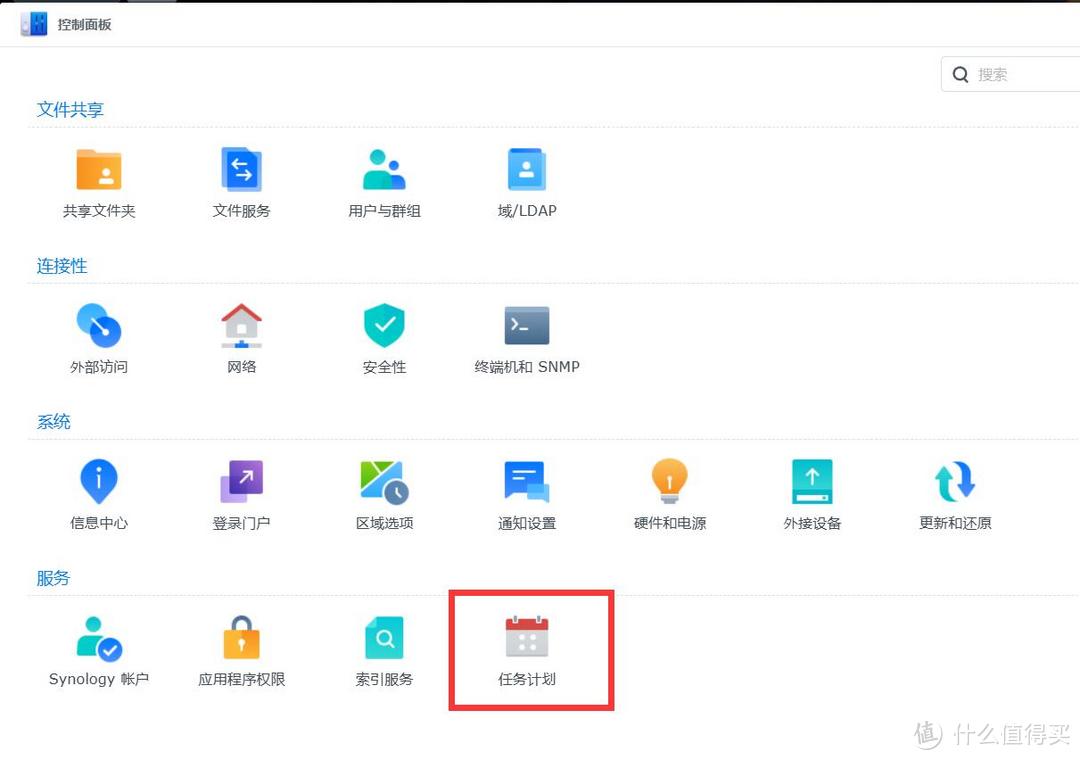The image size is (1080, 760).
Task: Open the highlighted 任务计划 (Task Scheduler)
Action: [x=530, y=648]
